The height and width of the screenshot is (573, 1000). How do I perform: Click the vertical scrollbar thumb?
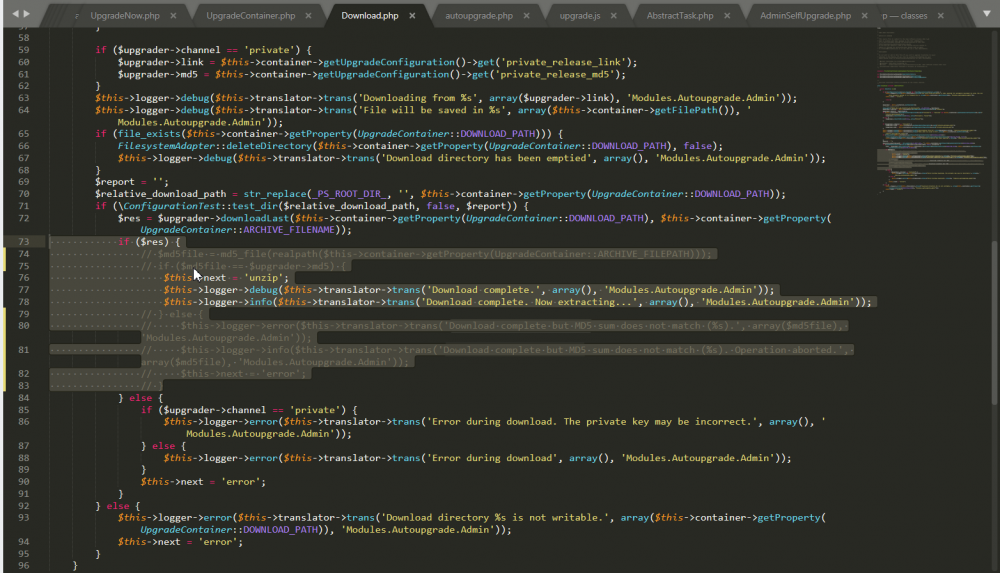pos(992,320)
